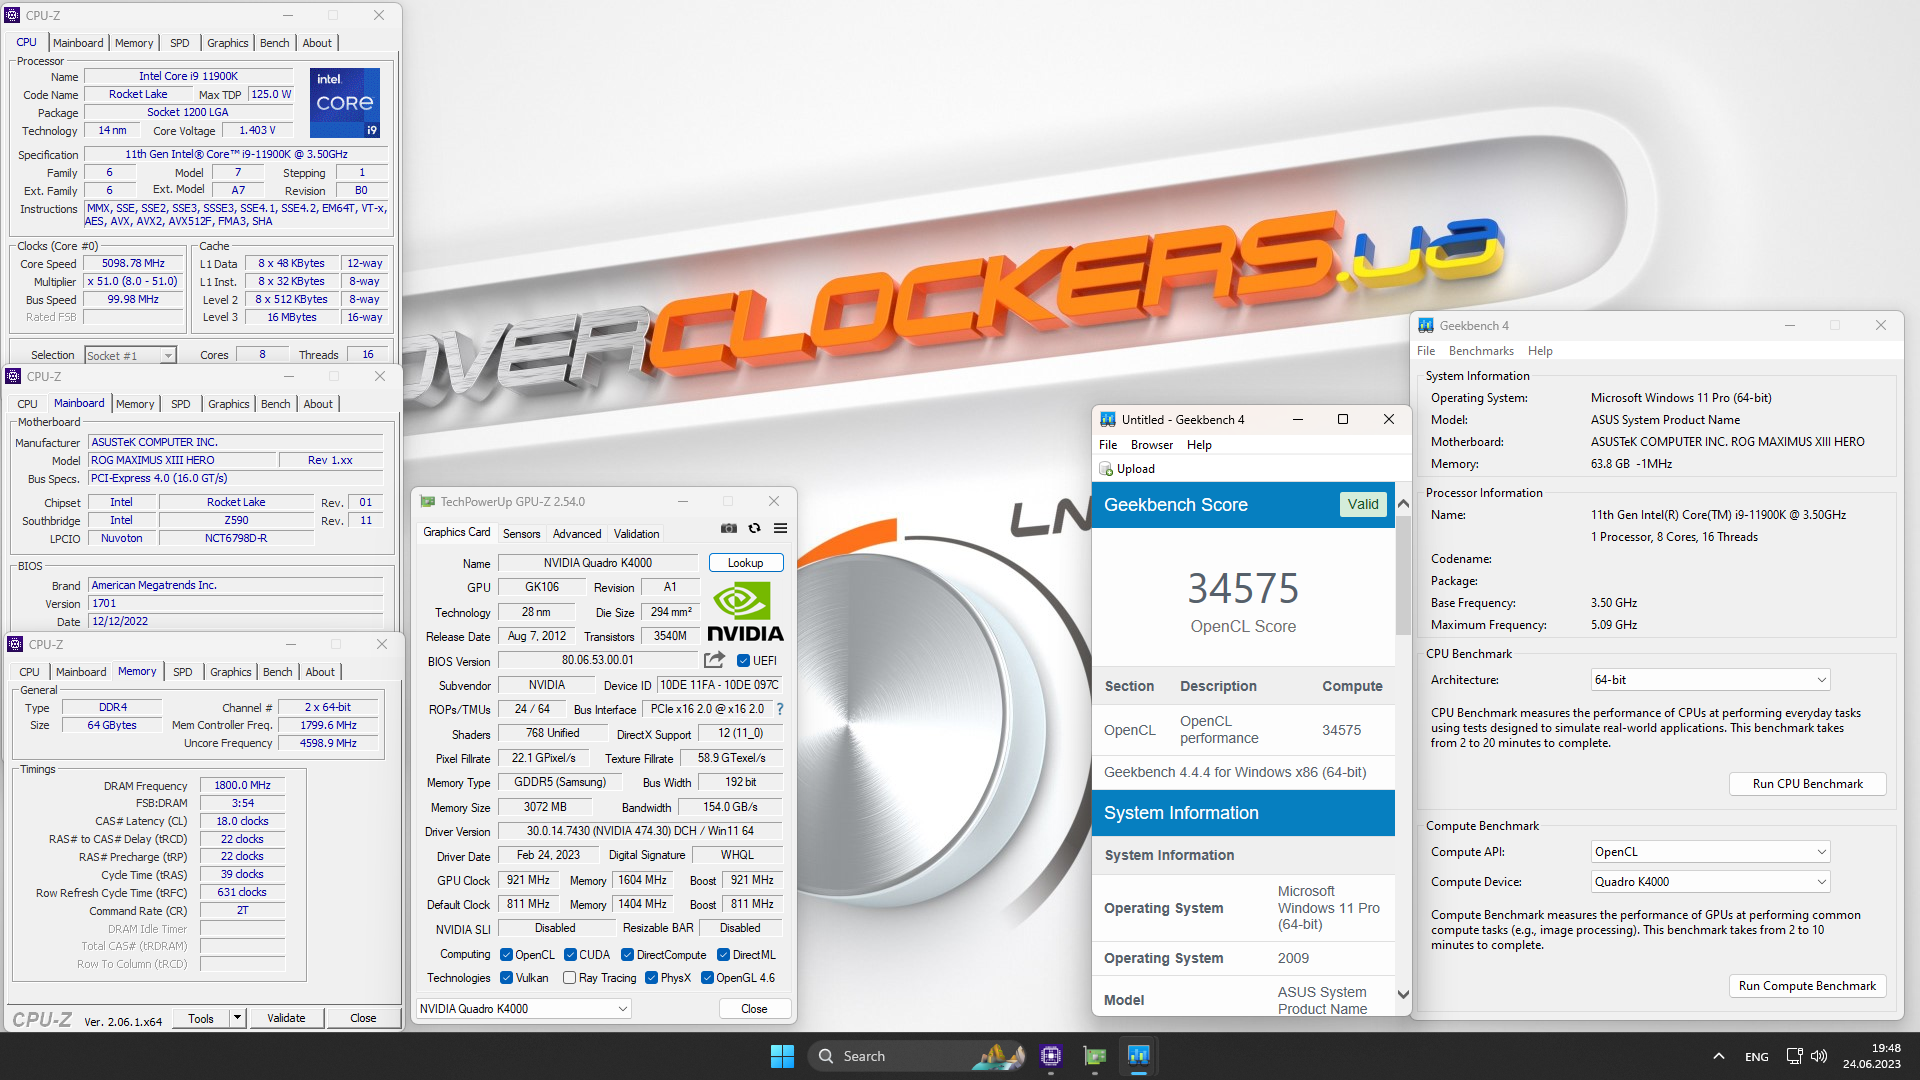Open the GPU selector dropdown in GPU-Z
Screen dimensions: 1920x1080
(524, 1009)
